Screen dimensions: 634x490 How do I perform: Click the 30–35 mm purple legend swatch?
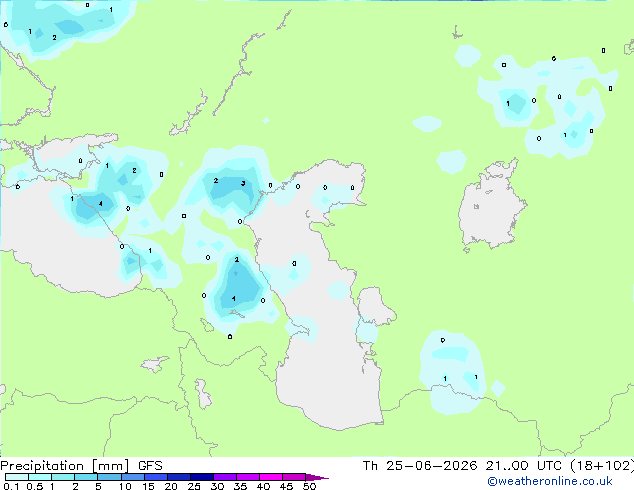pyautogui.click(x=225, y=477)
